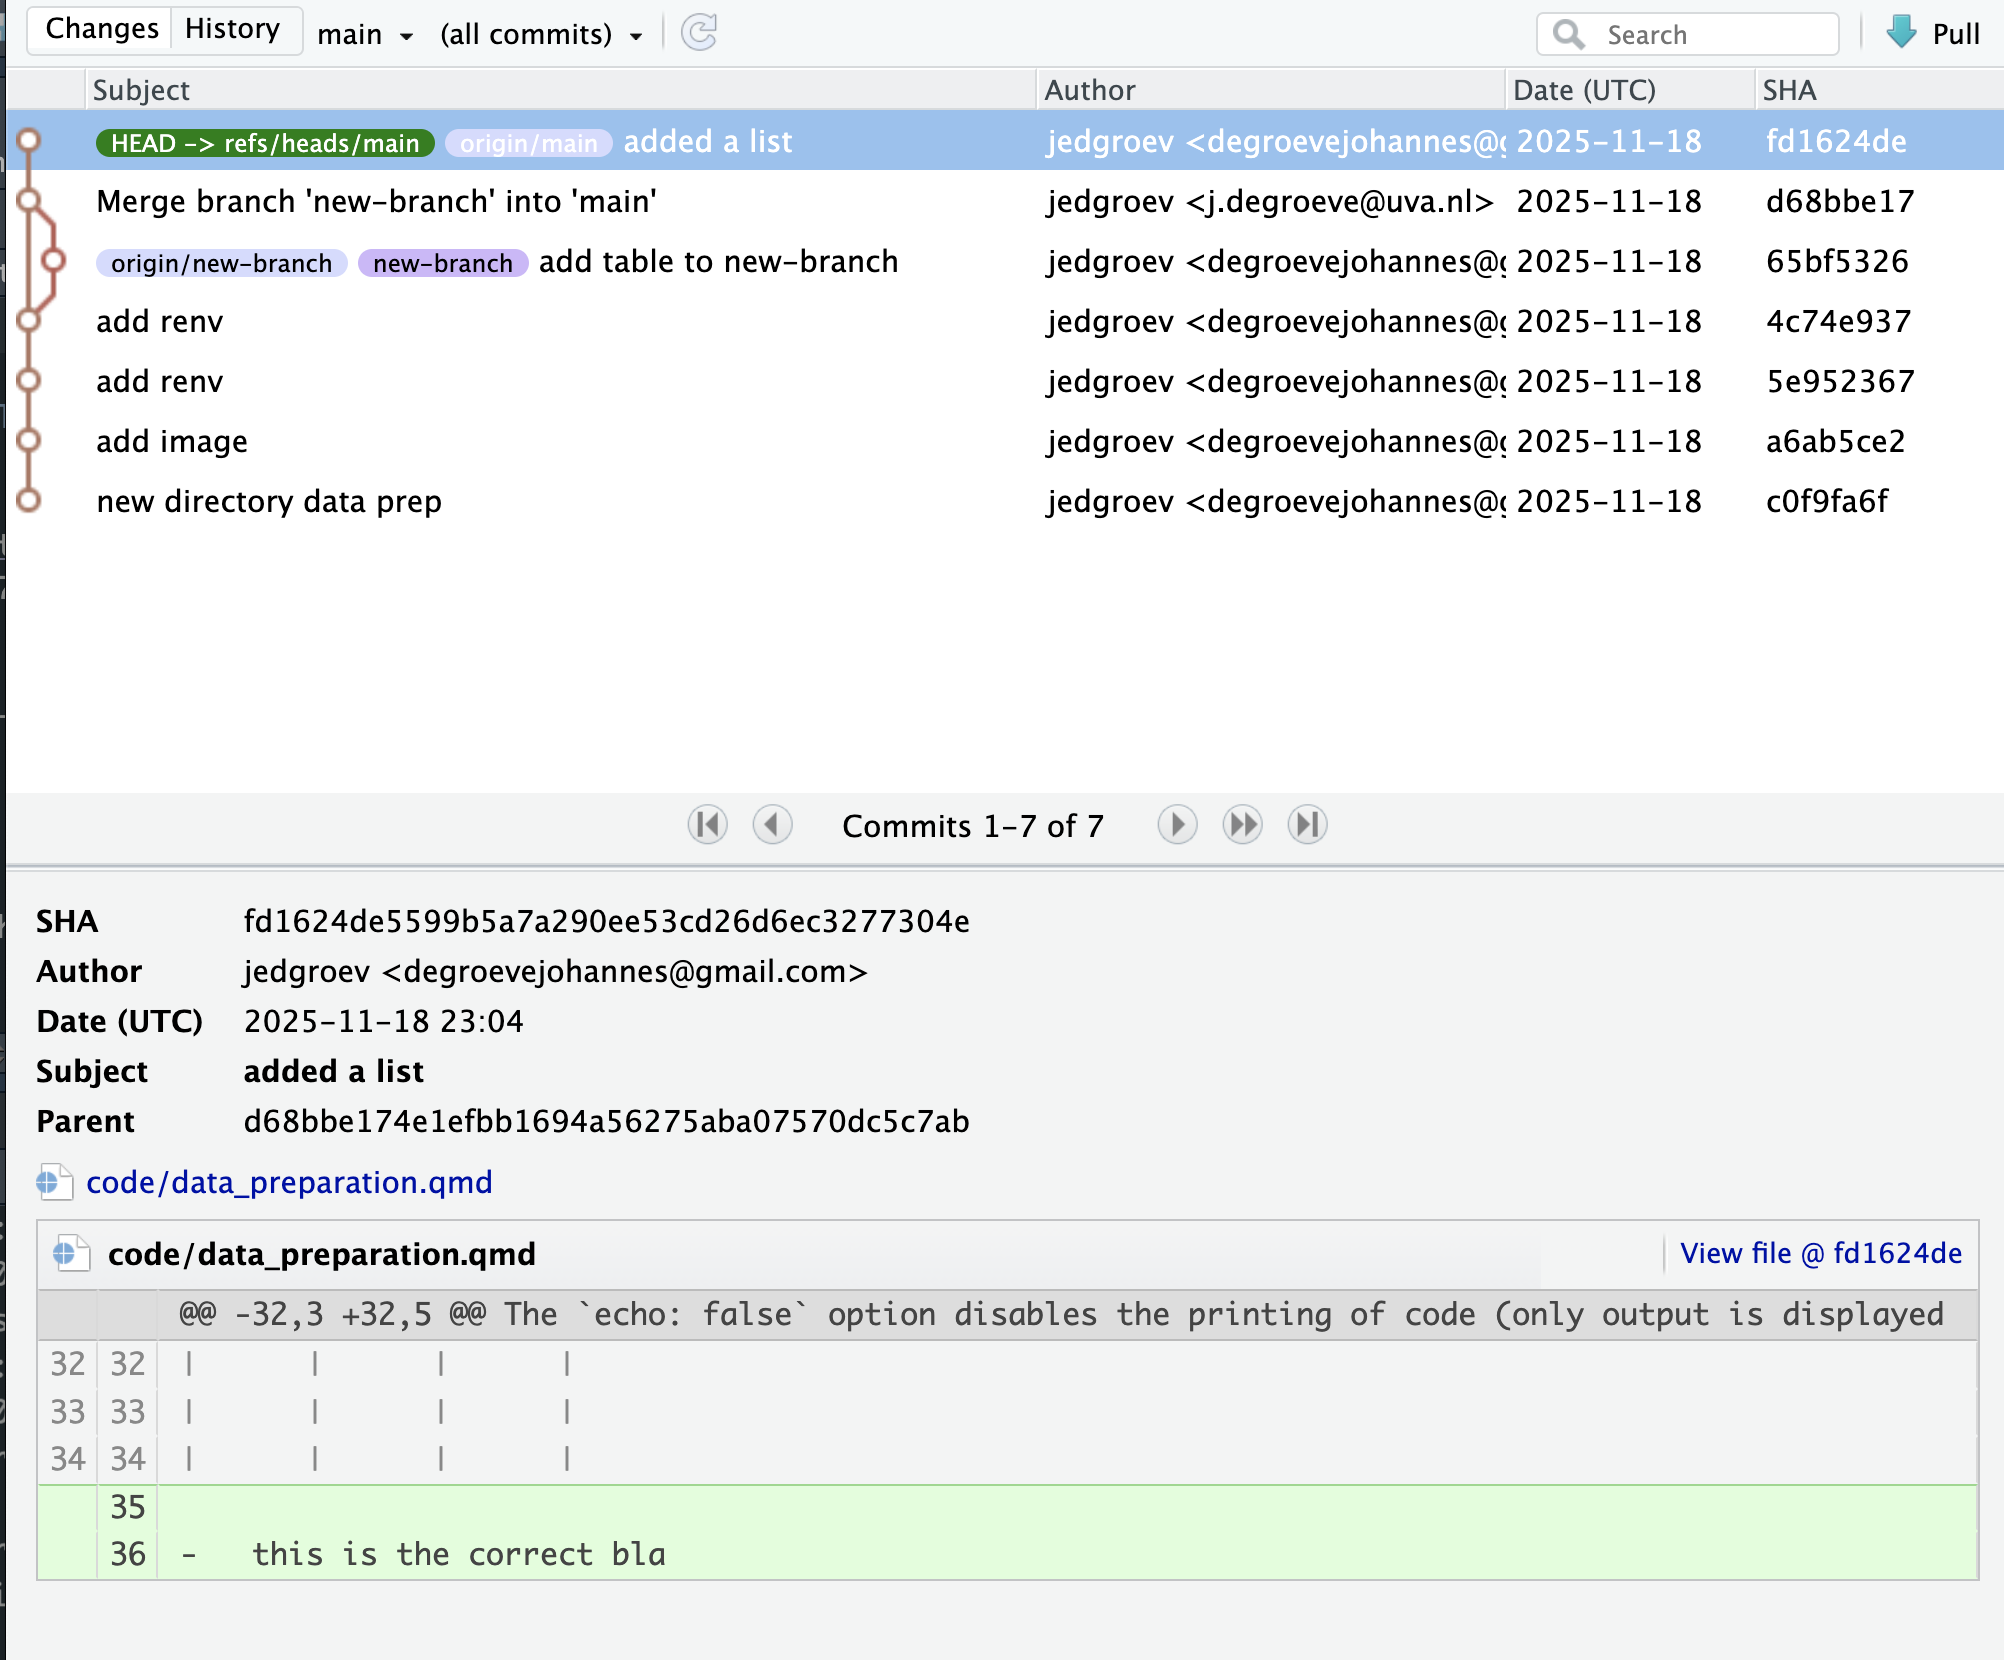
Task: Switch to the History tab
Action: pyautogui.click(x=233, y=29)
